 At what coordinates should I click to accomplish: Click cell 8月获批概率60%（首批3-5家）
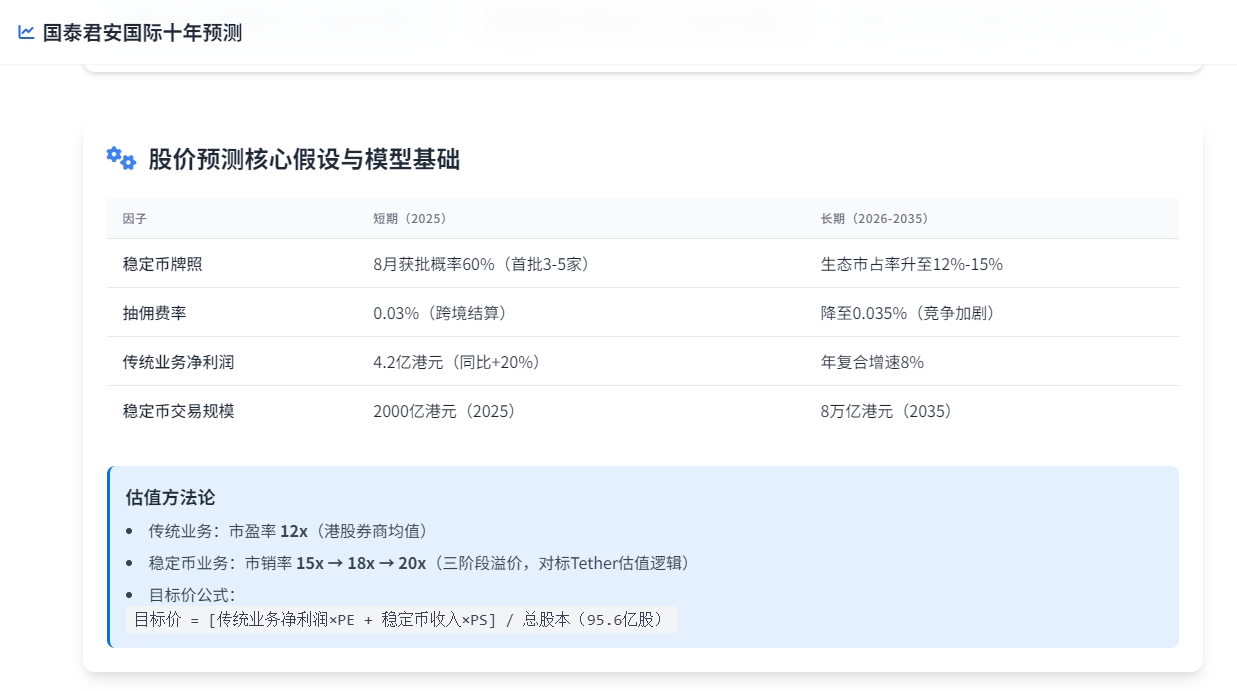point(485,264)
